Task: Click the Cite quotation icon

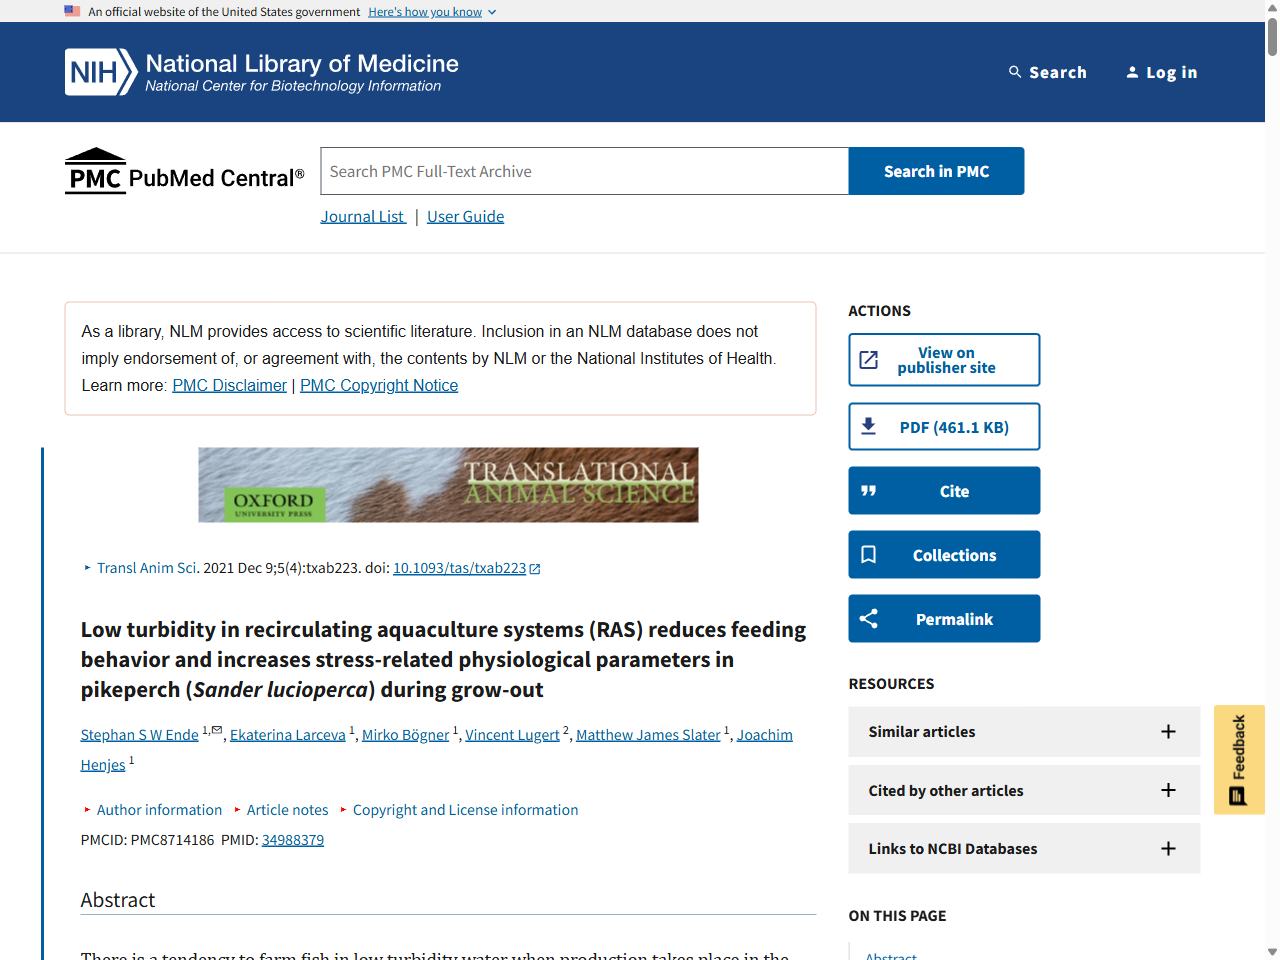Action: (x=869, y=490)
